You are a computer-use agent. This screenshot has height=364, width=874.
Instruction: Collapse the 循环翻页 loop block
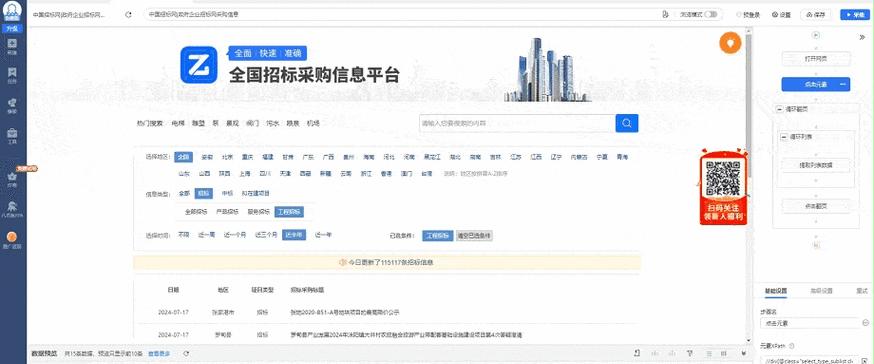(779, 110)
